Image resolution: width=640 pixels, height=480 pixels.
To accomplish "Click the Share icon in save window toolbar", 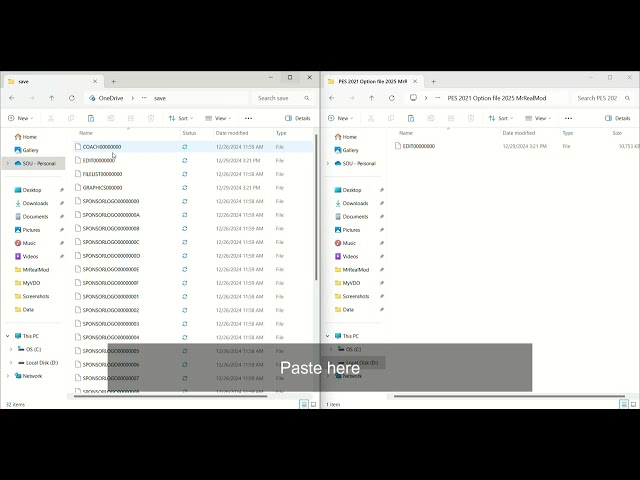I will (x=131, y=118).
